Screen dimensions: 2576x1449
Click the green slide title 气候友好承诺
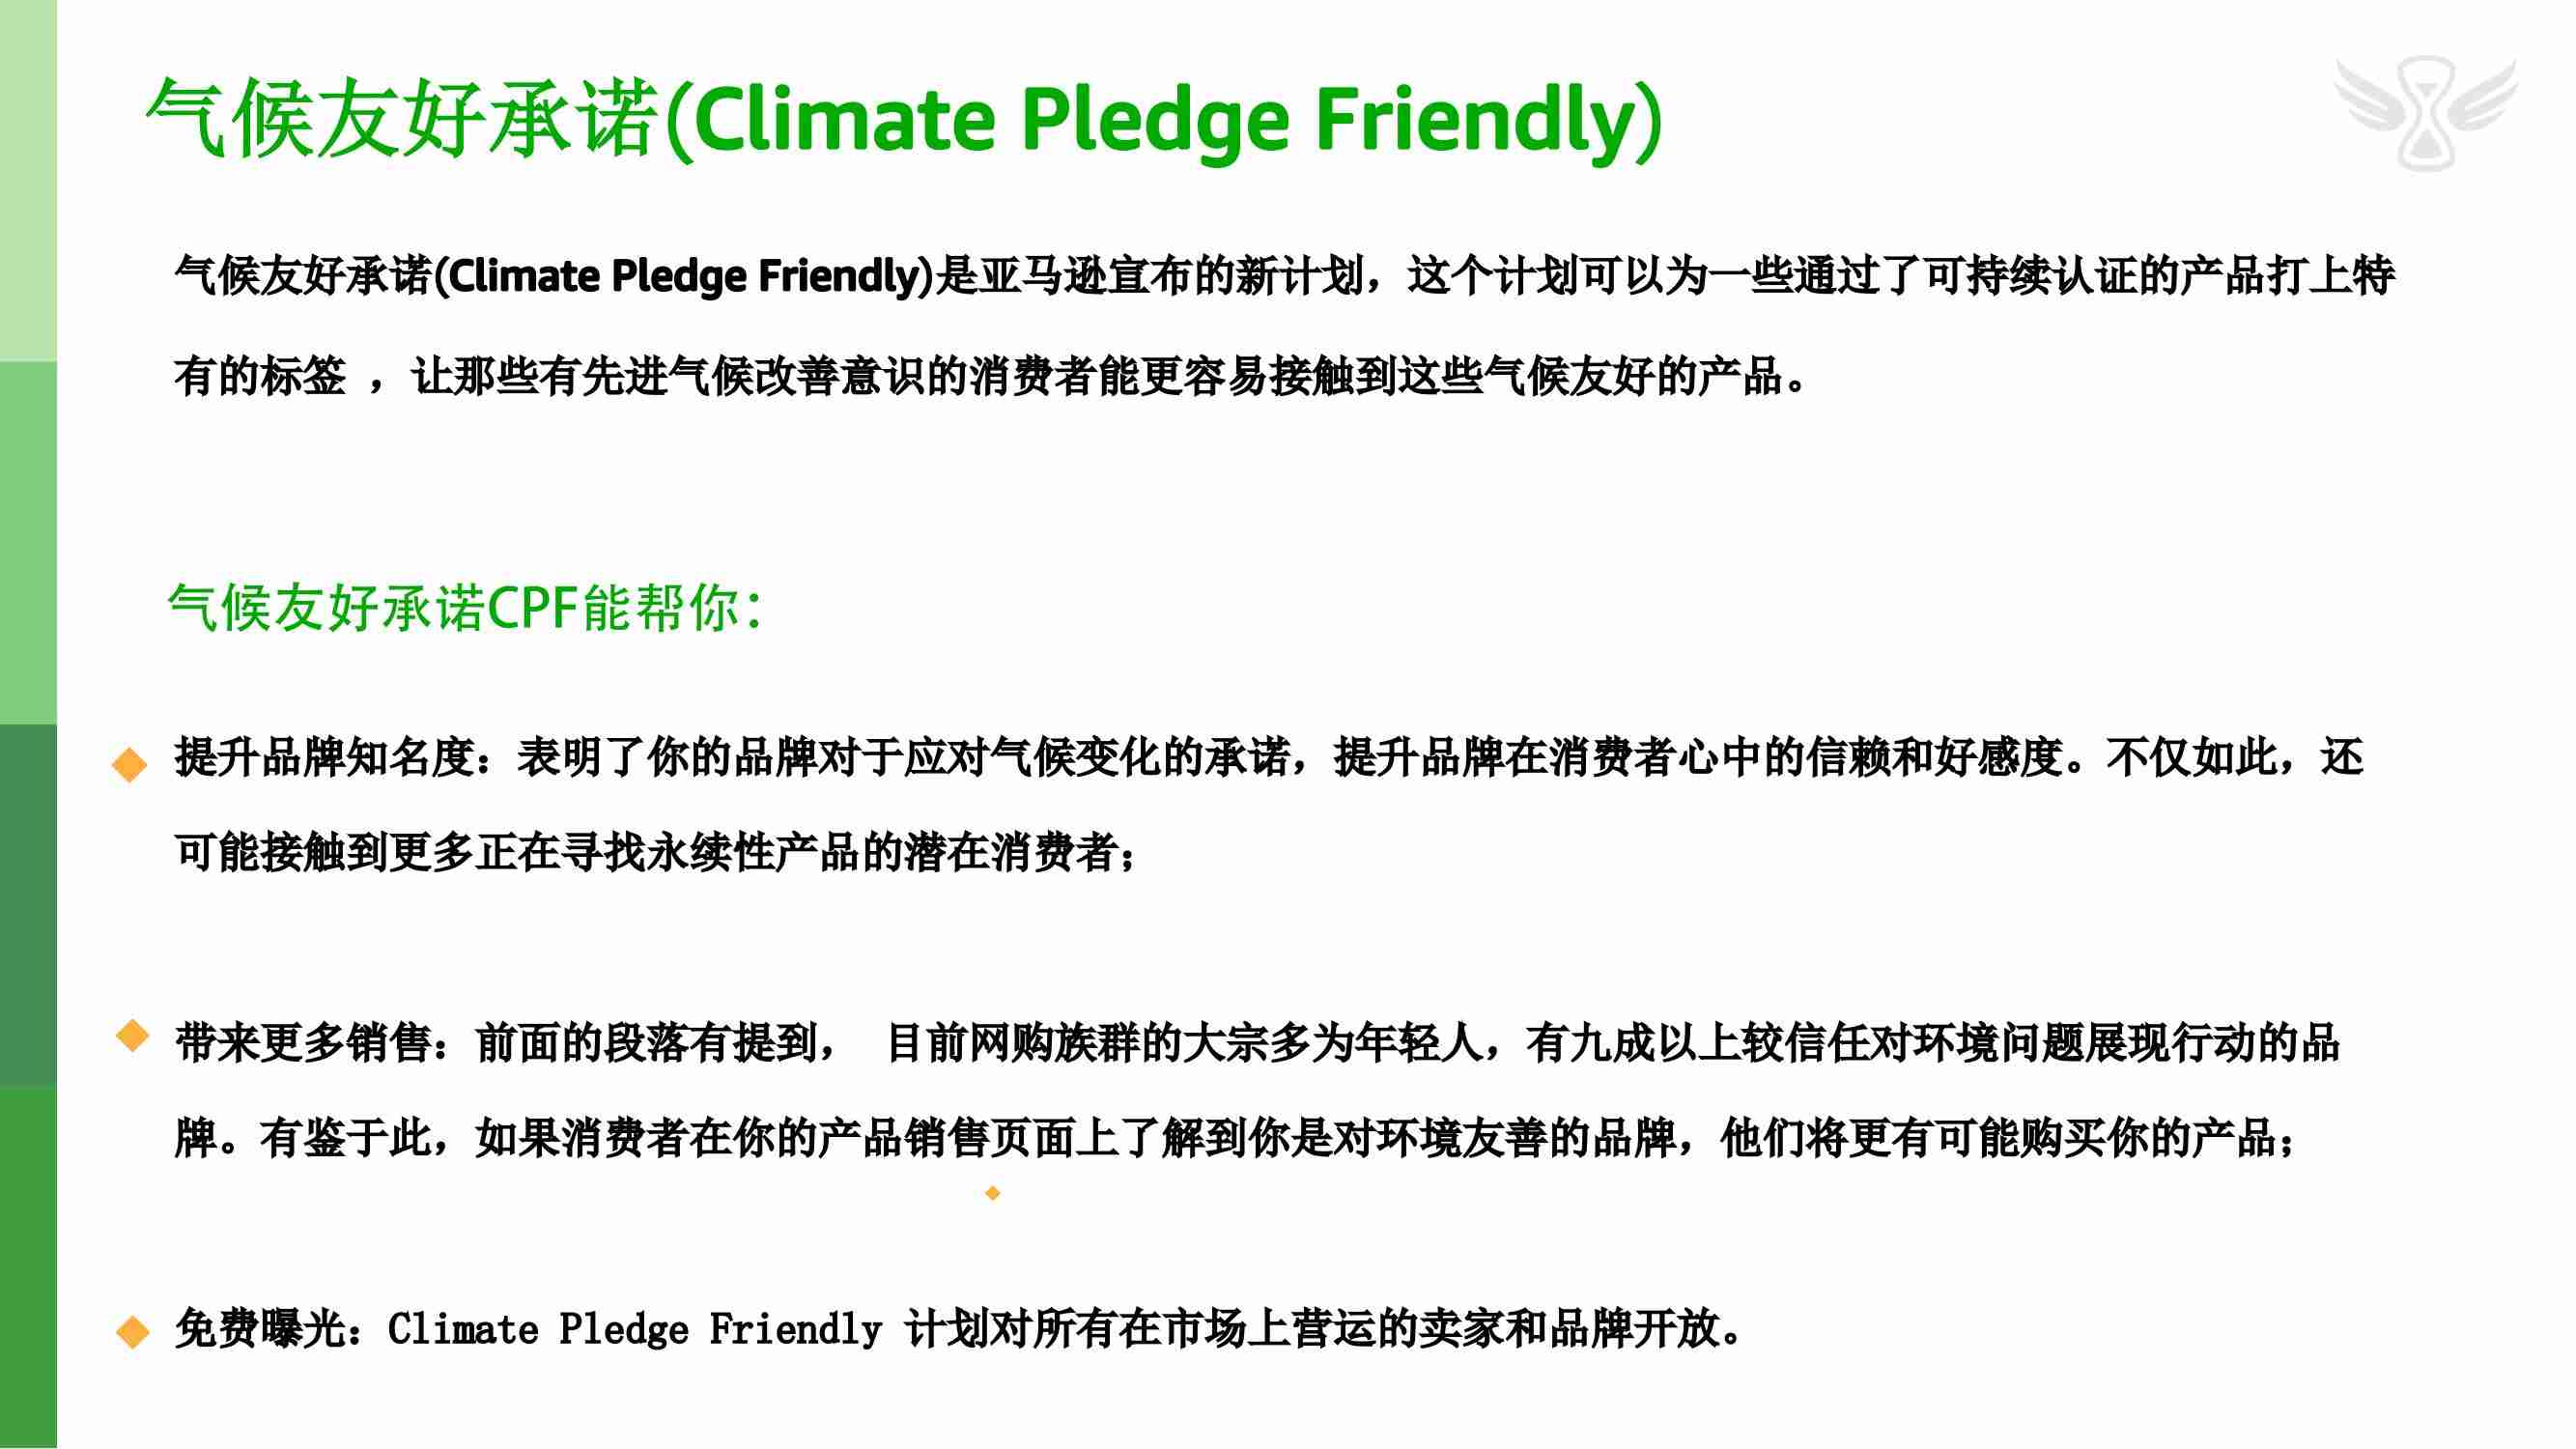click(402, 120)
